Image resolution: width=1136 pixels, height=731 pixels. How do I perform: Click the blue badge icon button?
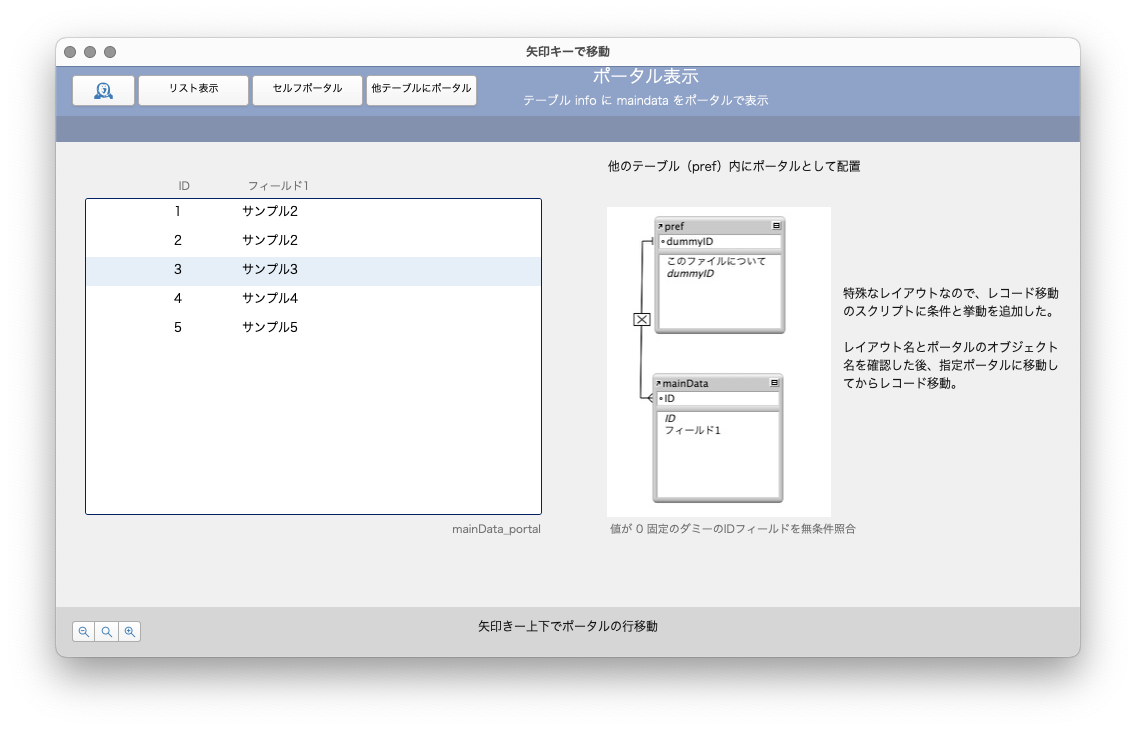103,90
